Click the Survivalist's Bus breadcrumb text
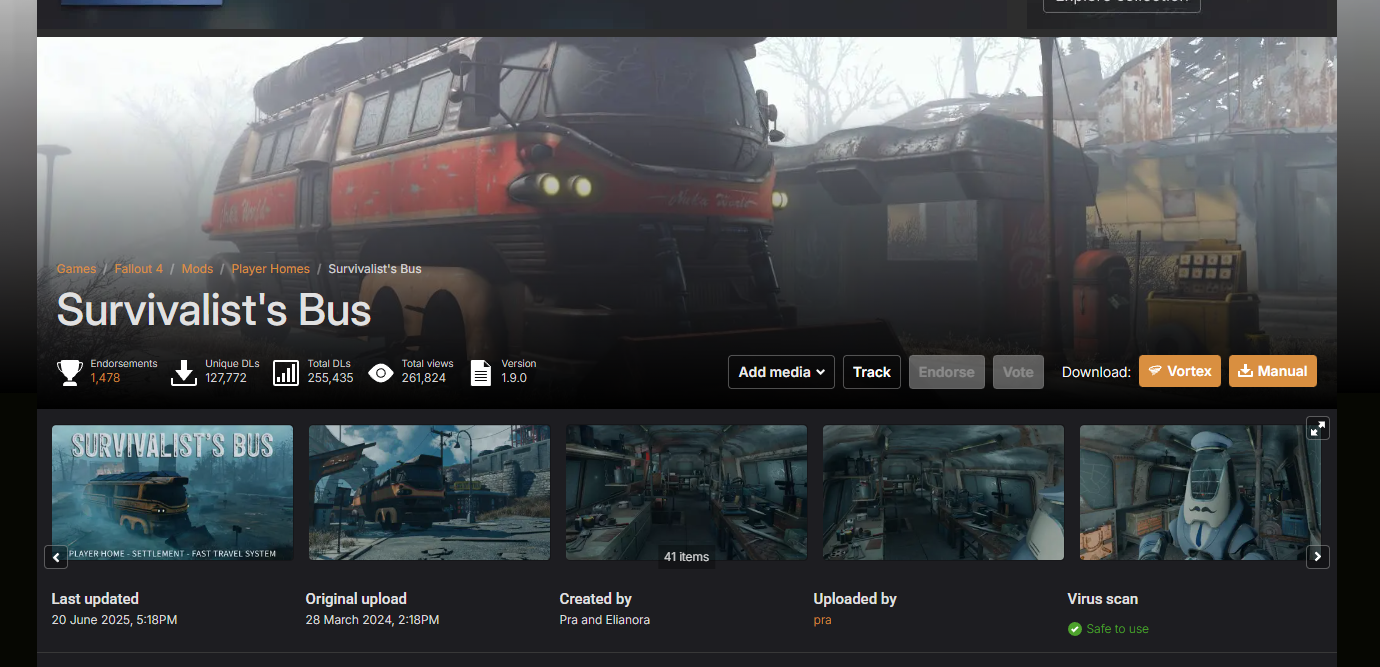This screenshot has width=1380, height=667. (375, 269)
